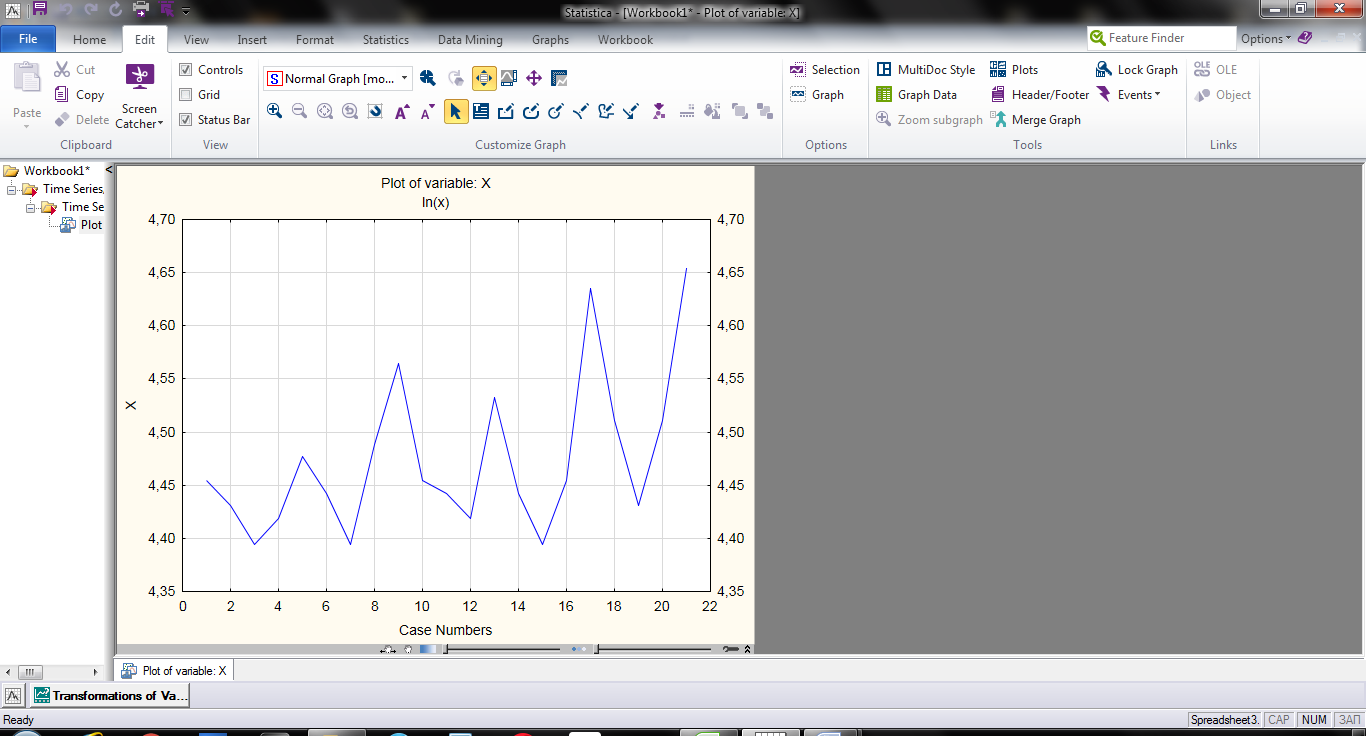The image size is (1366, 736).
Task: Click the Save icon in quick access bar
Action: coord(39,10)
